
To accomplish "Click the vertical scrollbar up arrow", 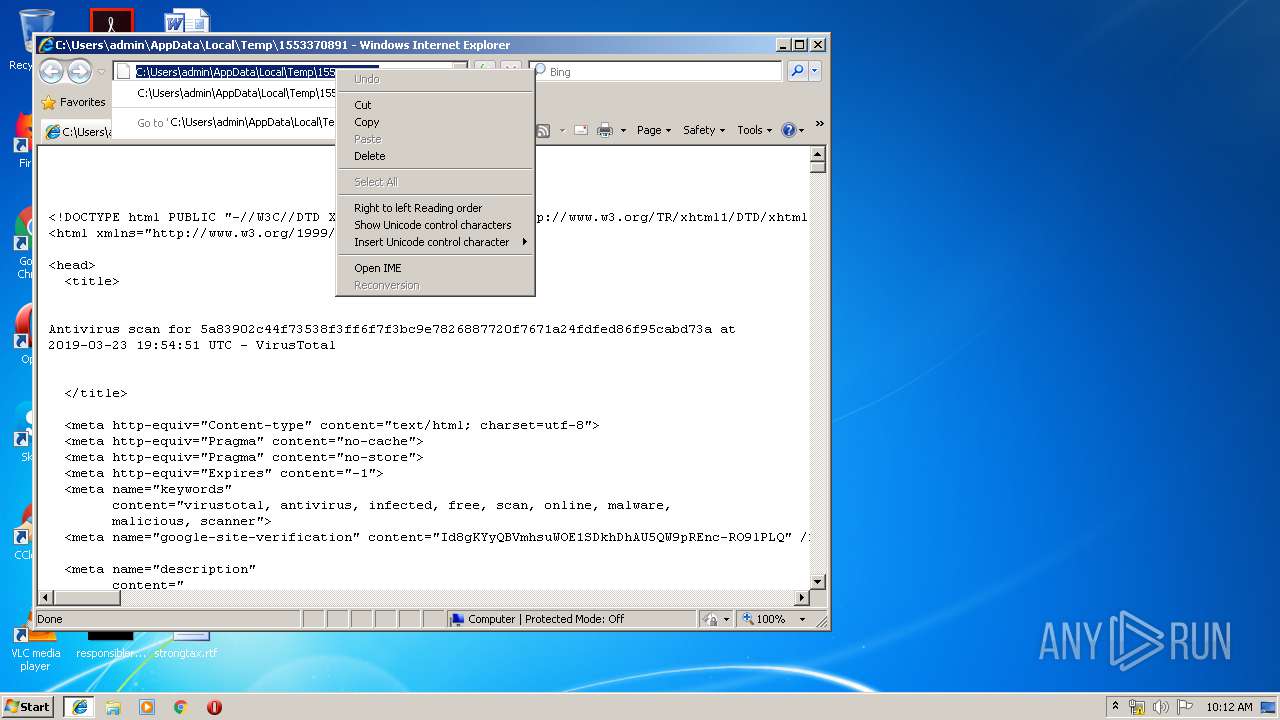I will (817, 154).
